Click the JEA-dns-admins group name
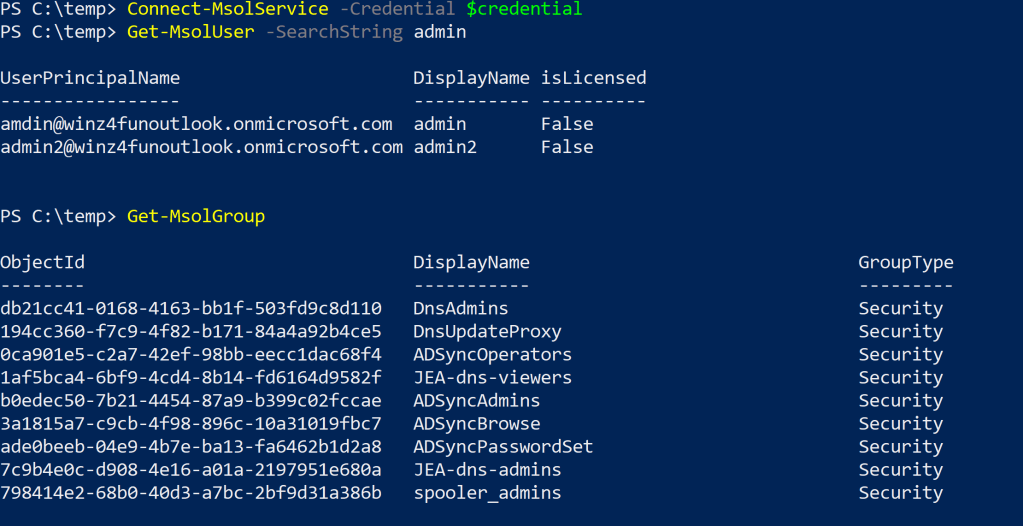Screen dimensions: 1023x526 [x=487, y=470]
